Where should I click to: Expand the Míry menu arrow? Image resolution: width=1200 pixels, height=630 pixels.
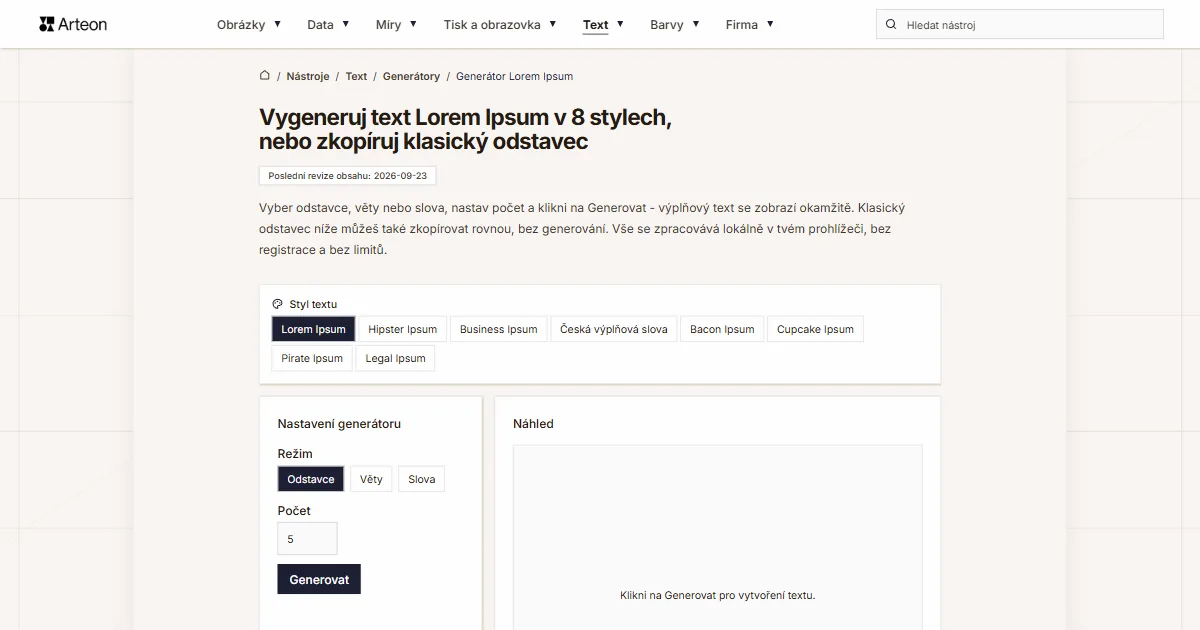[x=413, y=24]
